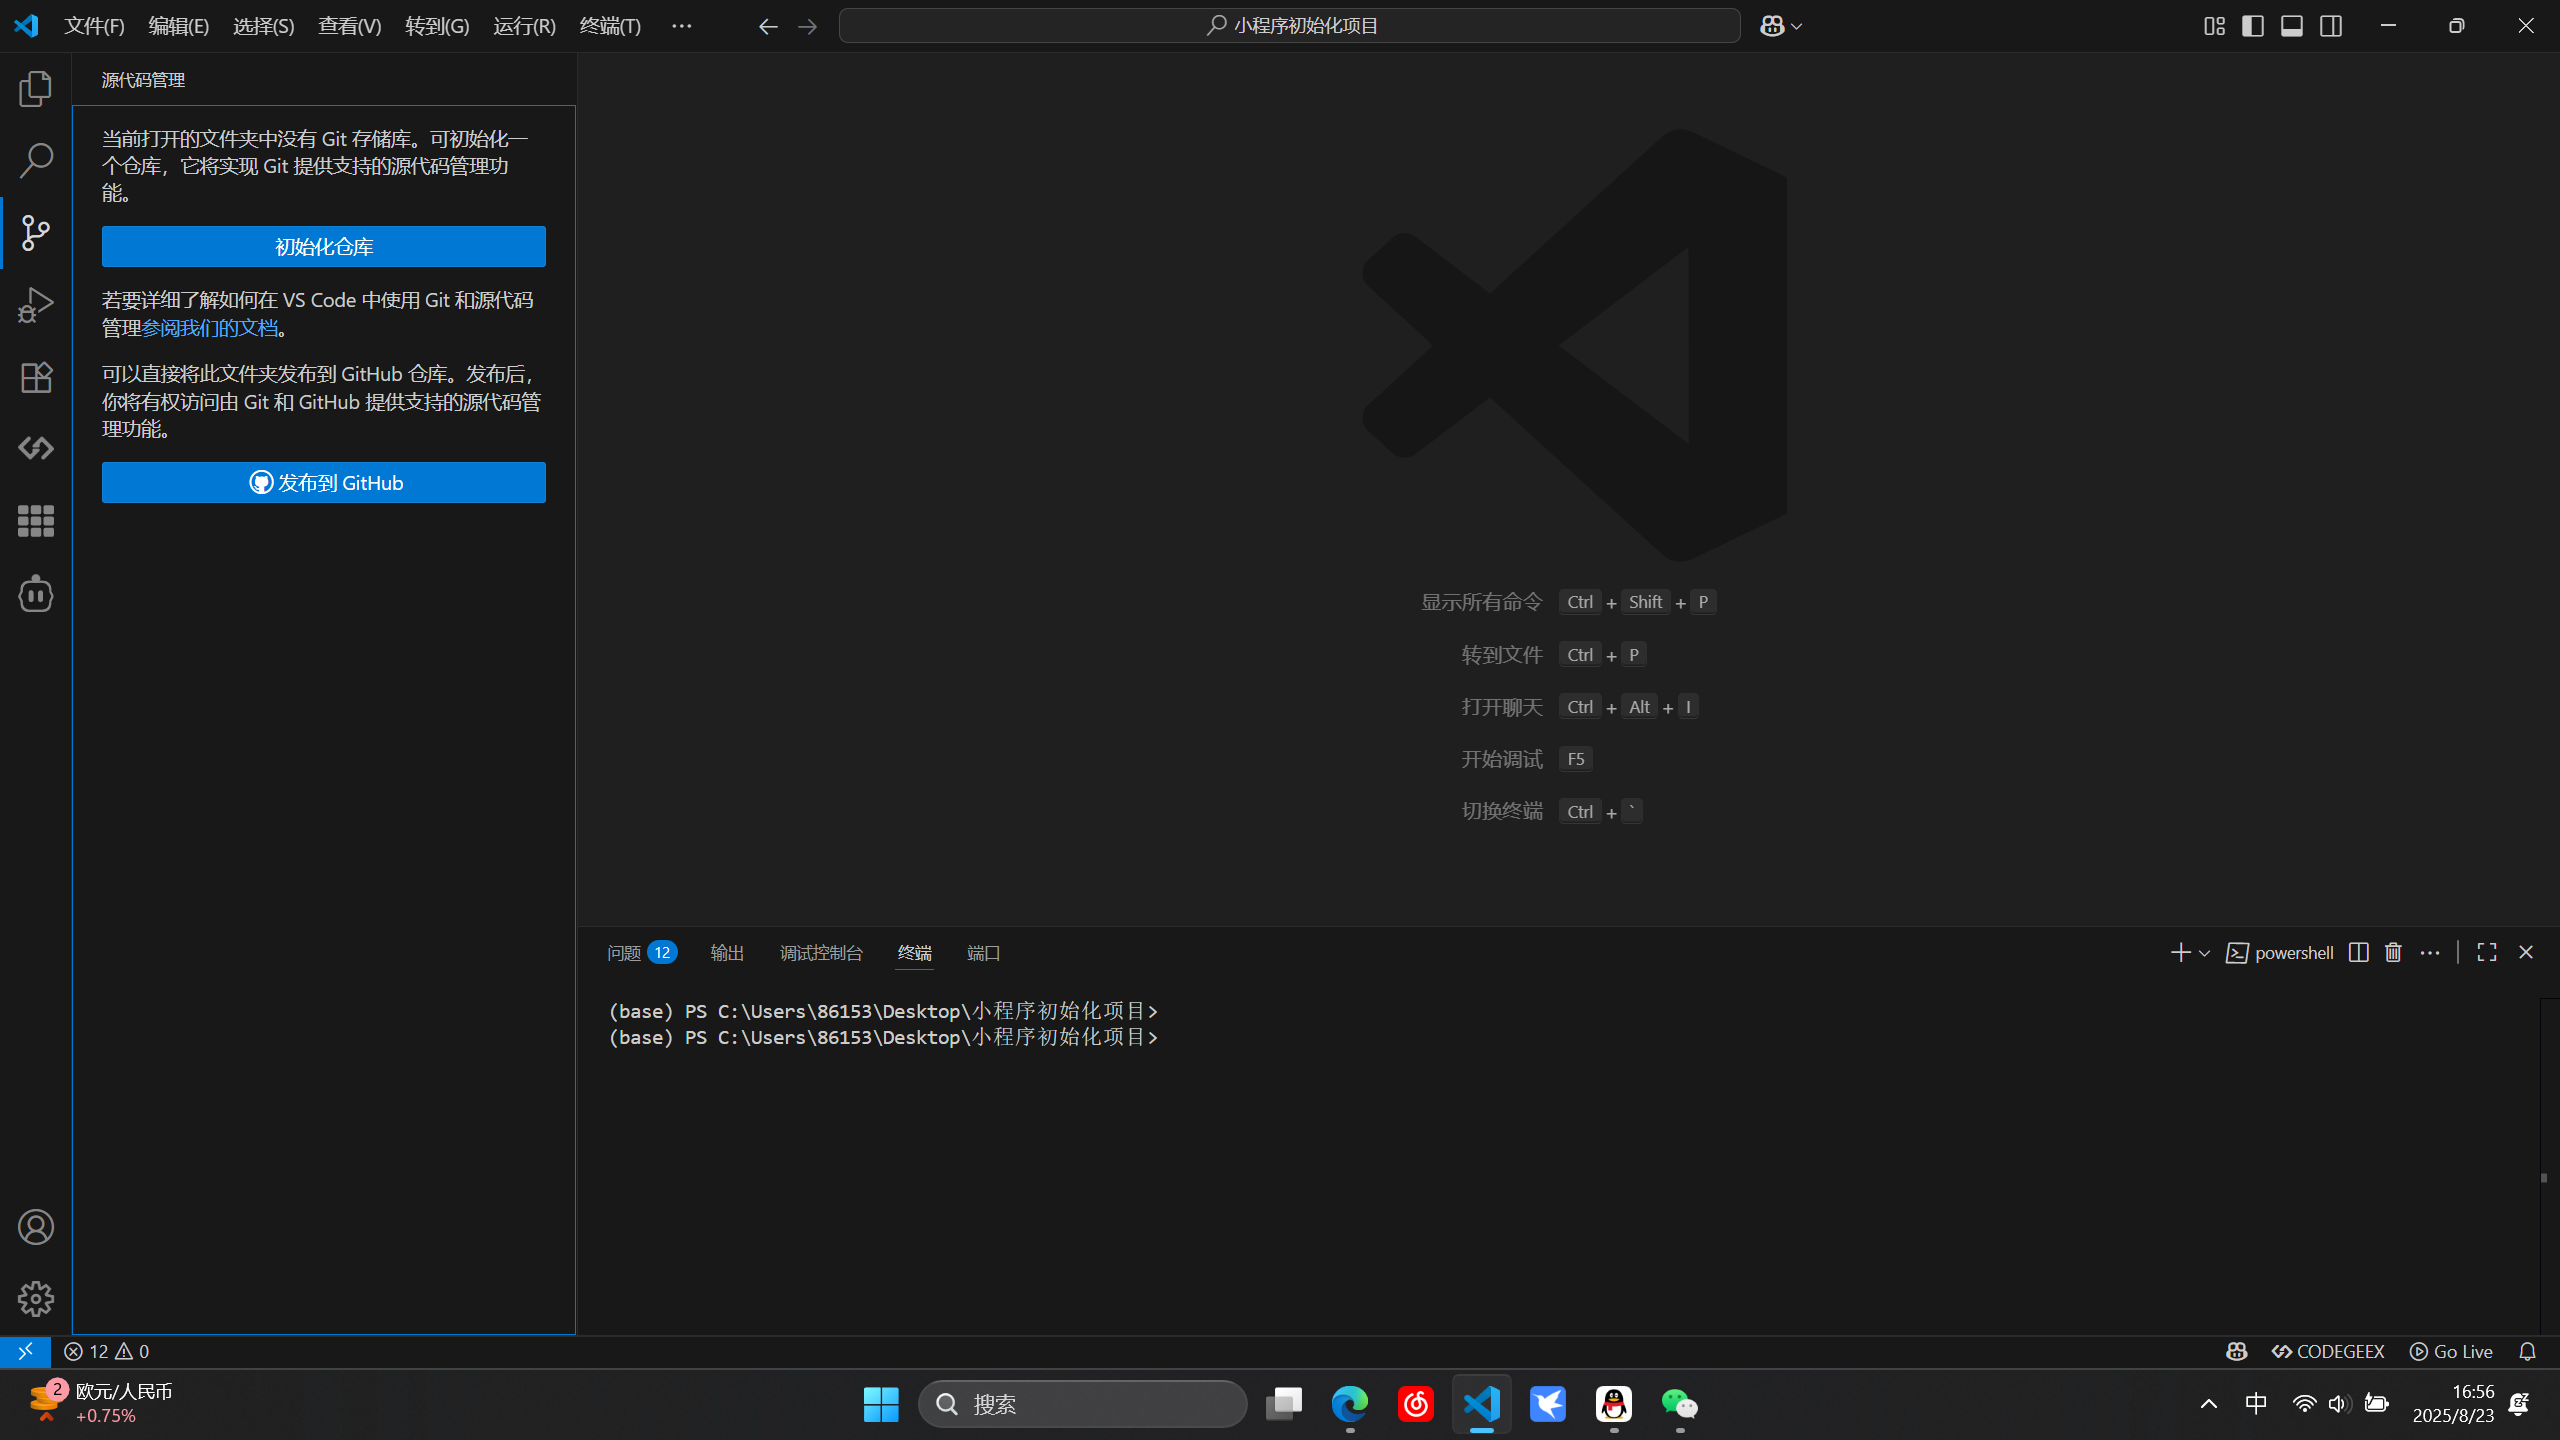Image resolution: width=2560 pixels, height=1440 pixels.
Task: Open the grid-shaped activity bar icon
Action: tap(36, 521)
